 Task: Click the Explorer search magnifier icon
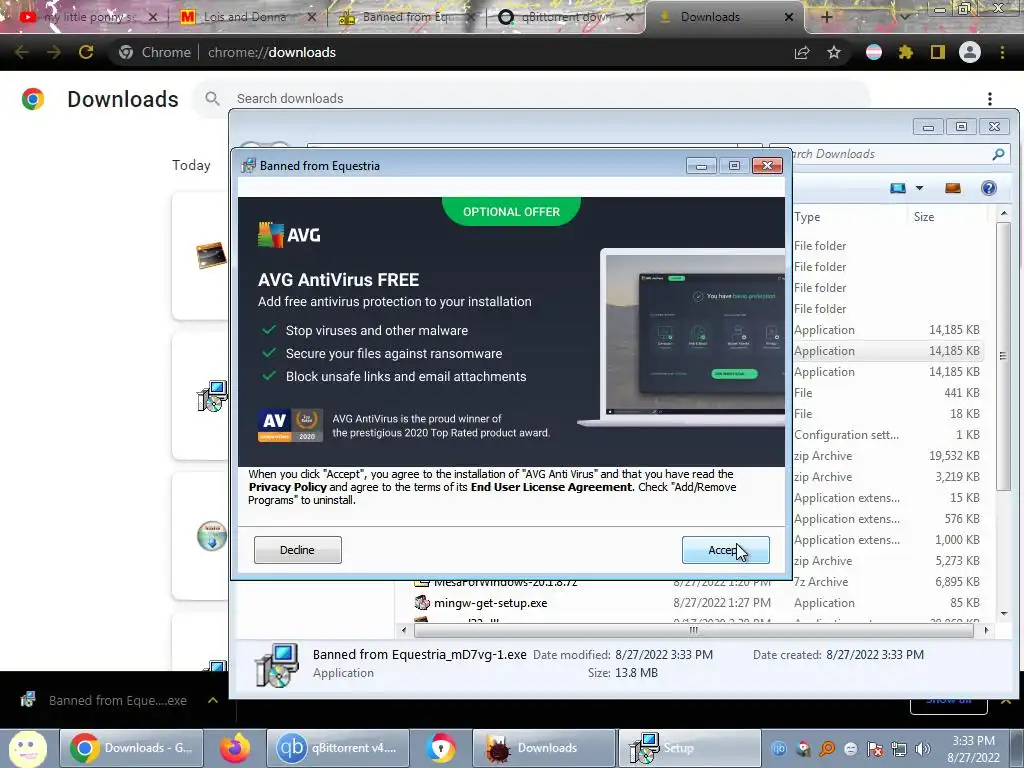click(999, 154)
